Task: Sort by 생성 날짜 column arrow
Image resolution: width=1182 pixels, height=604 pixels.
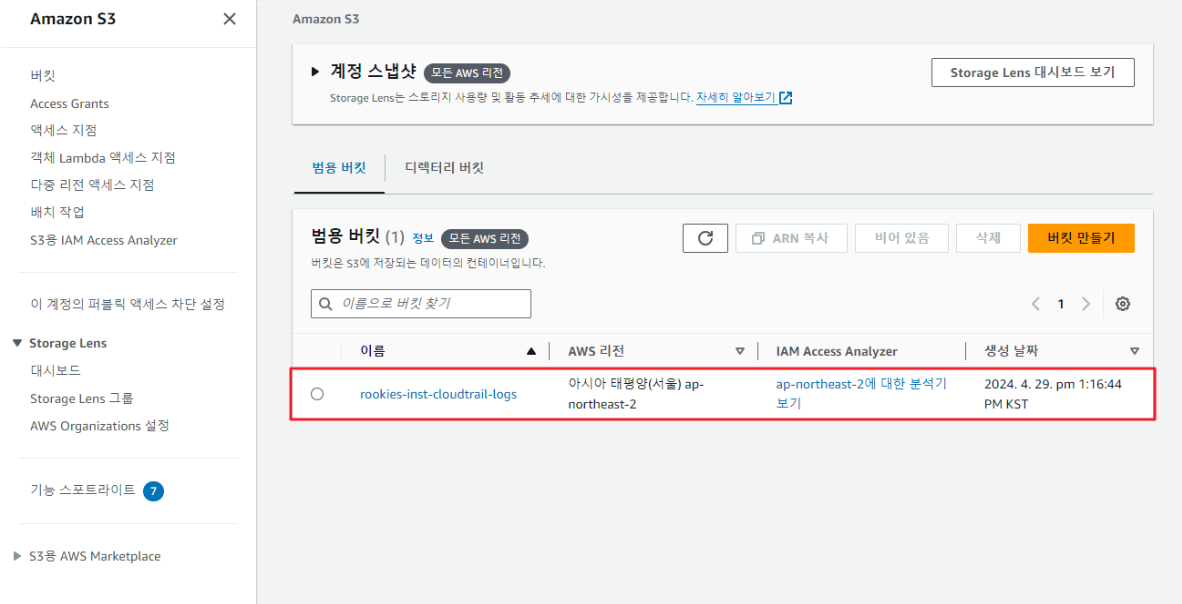Action: [1135, 351]
